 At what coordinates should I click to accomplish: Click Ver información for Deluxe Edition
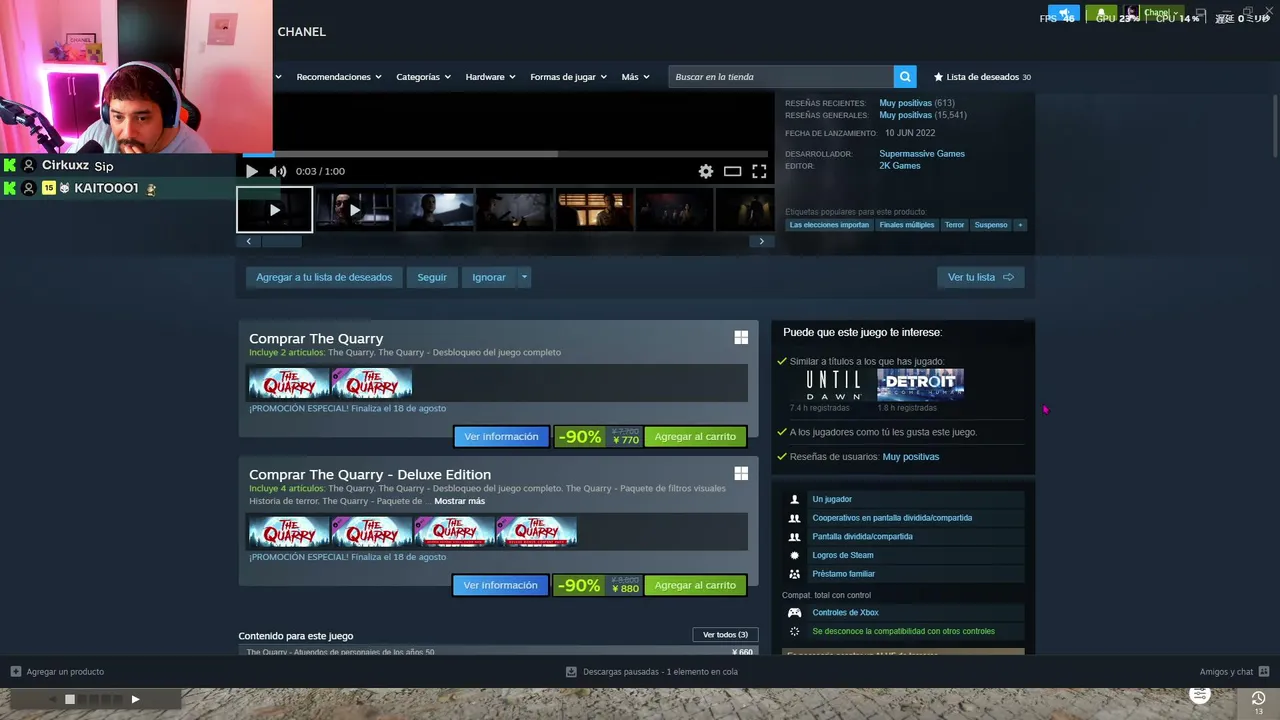[x=500, y=585]
